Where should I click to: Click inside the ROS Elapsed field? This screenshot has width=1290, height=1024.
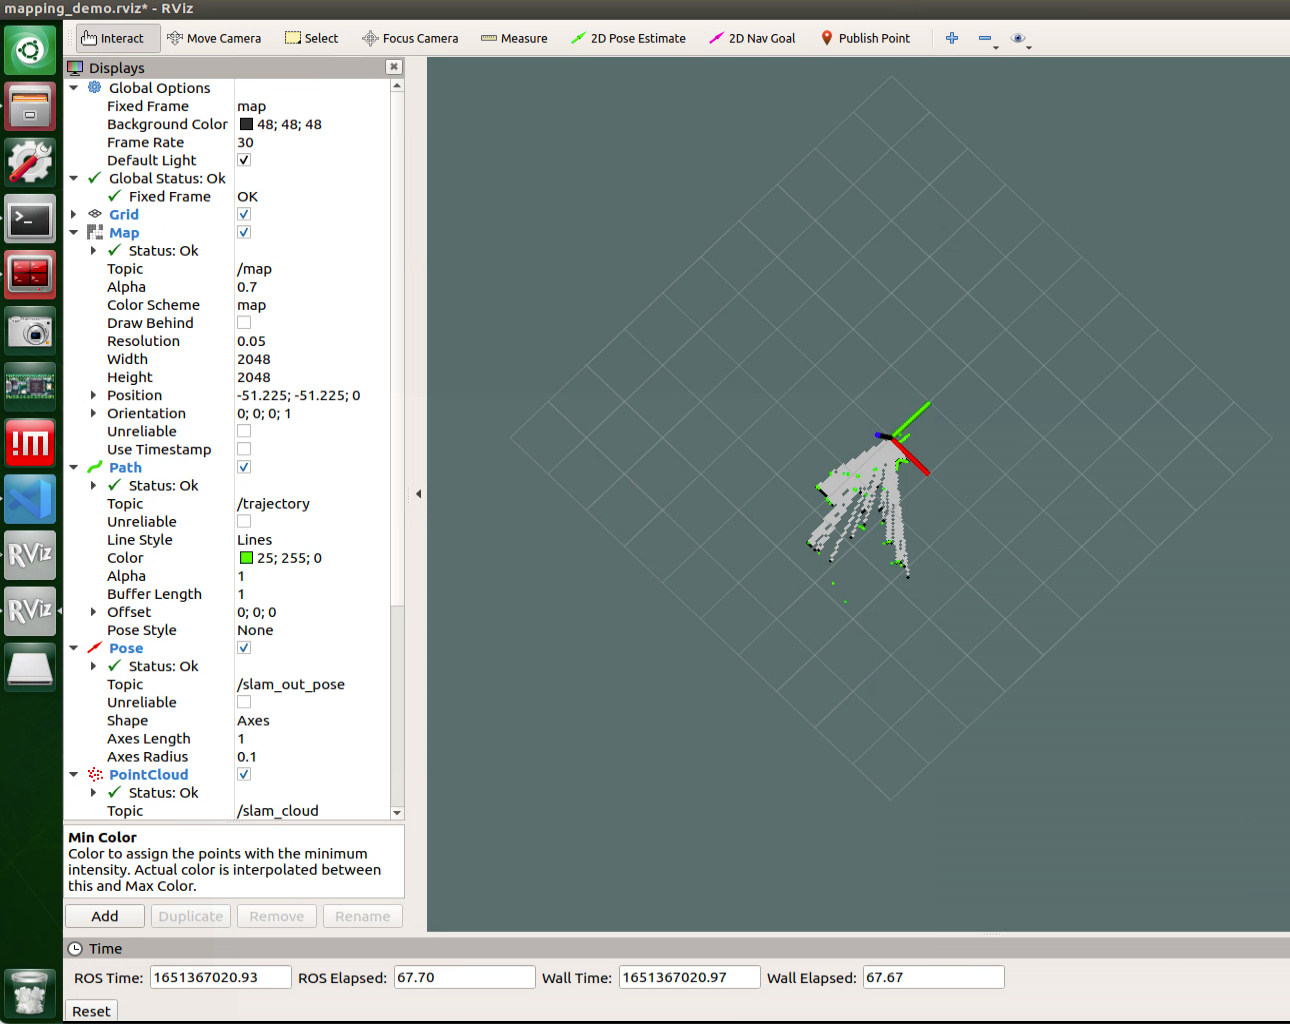pos(464,977)
